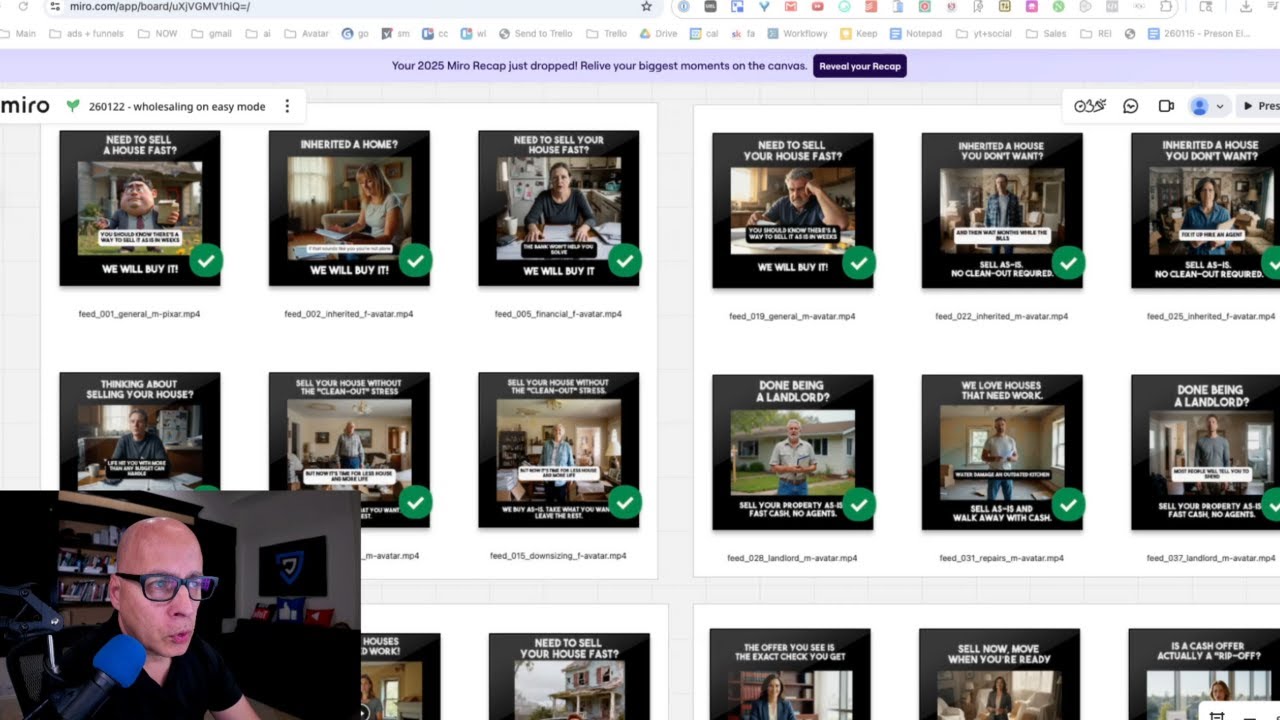Click green checkmark on feed_022_inherited_m-avatar card
The image size is (1280, 720).
click(1068, 263)
